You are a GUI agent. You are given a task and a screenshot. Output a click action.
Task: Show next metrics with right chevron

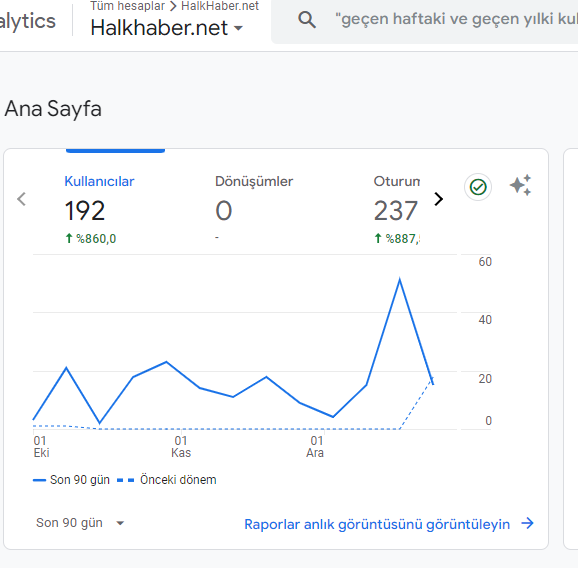(438, 199)
